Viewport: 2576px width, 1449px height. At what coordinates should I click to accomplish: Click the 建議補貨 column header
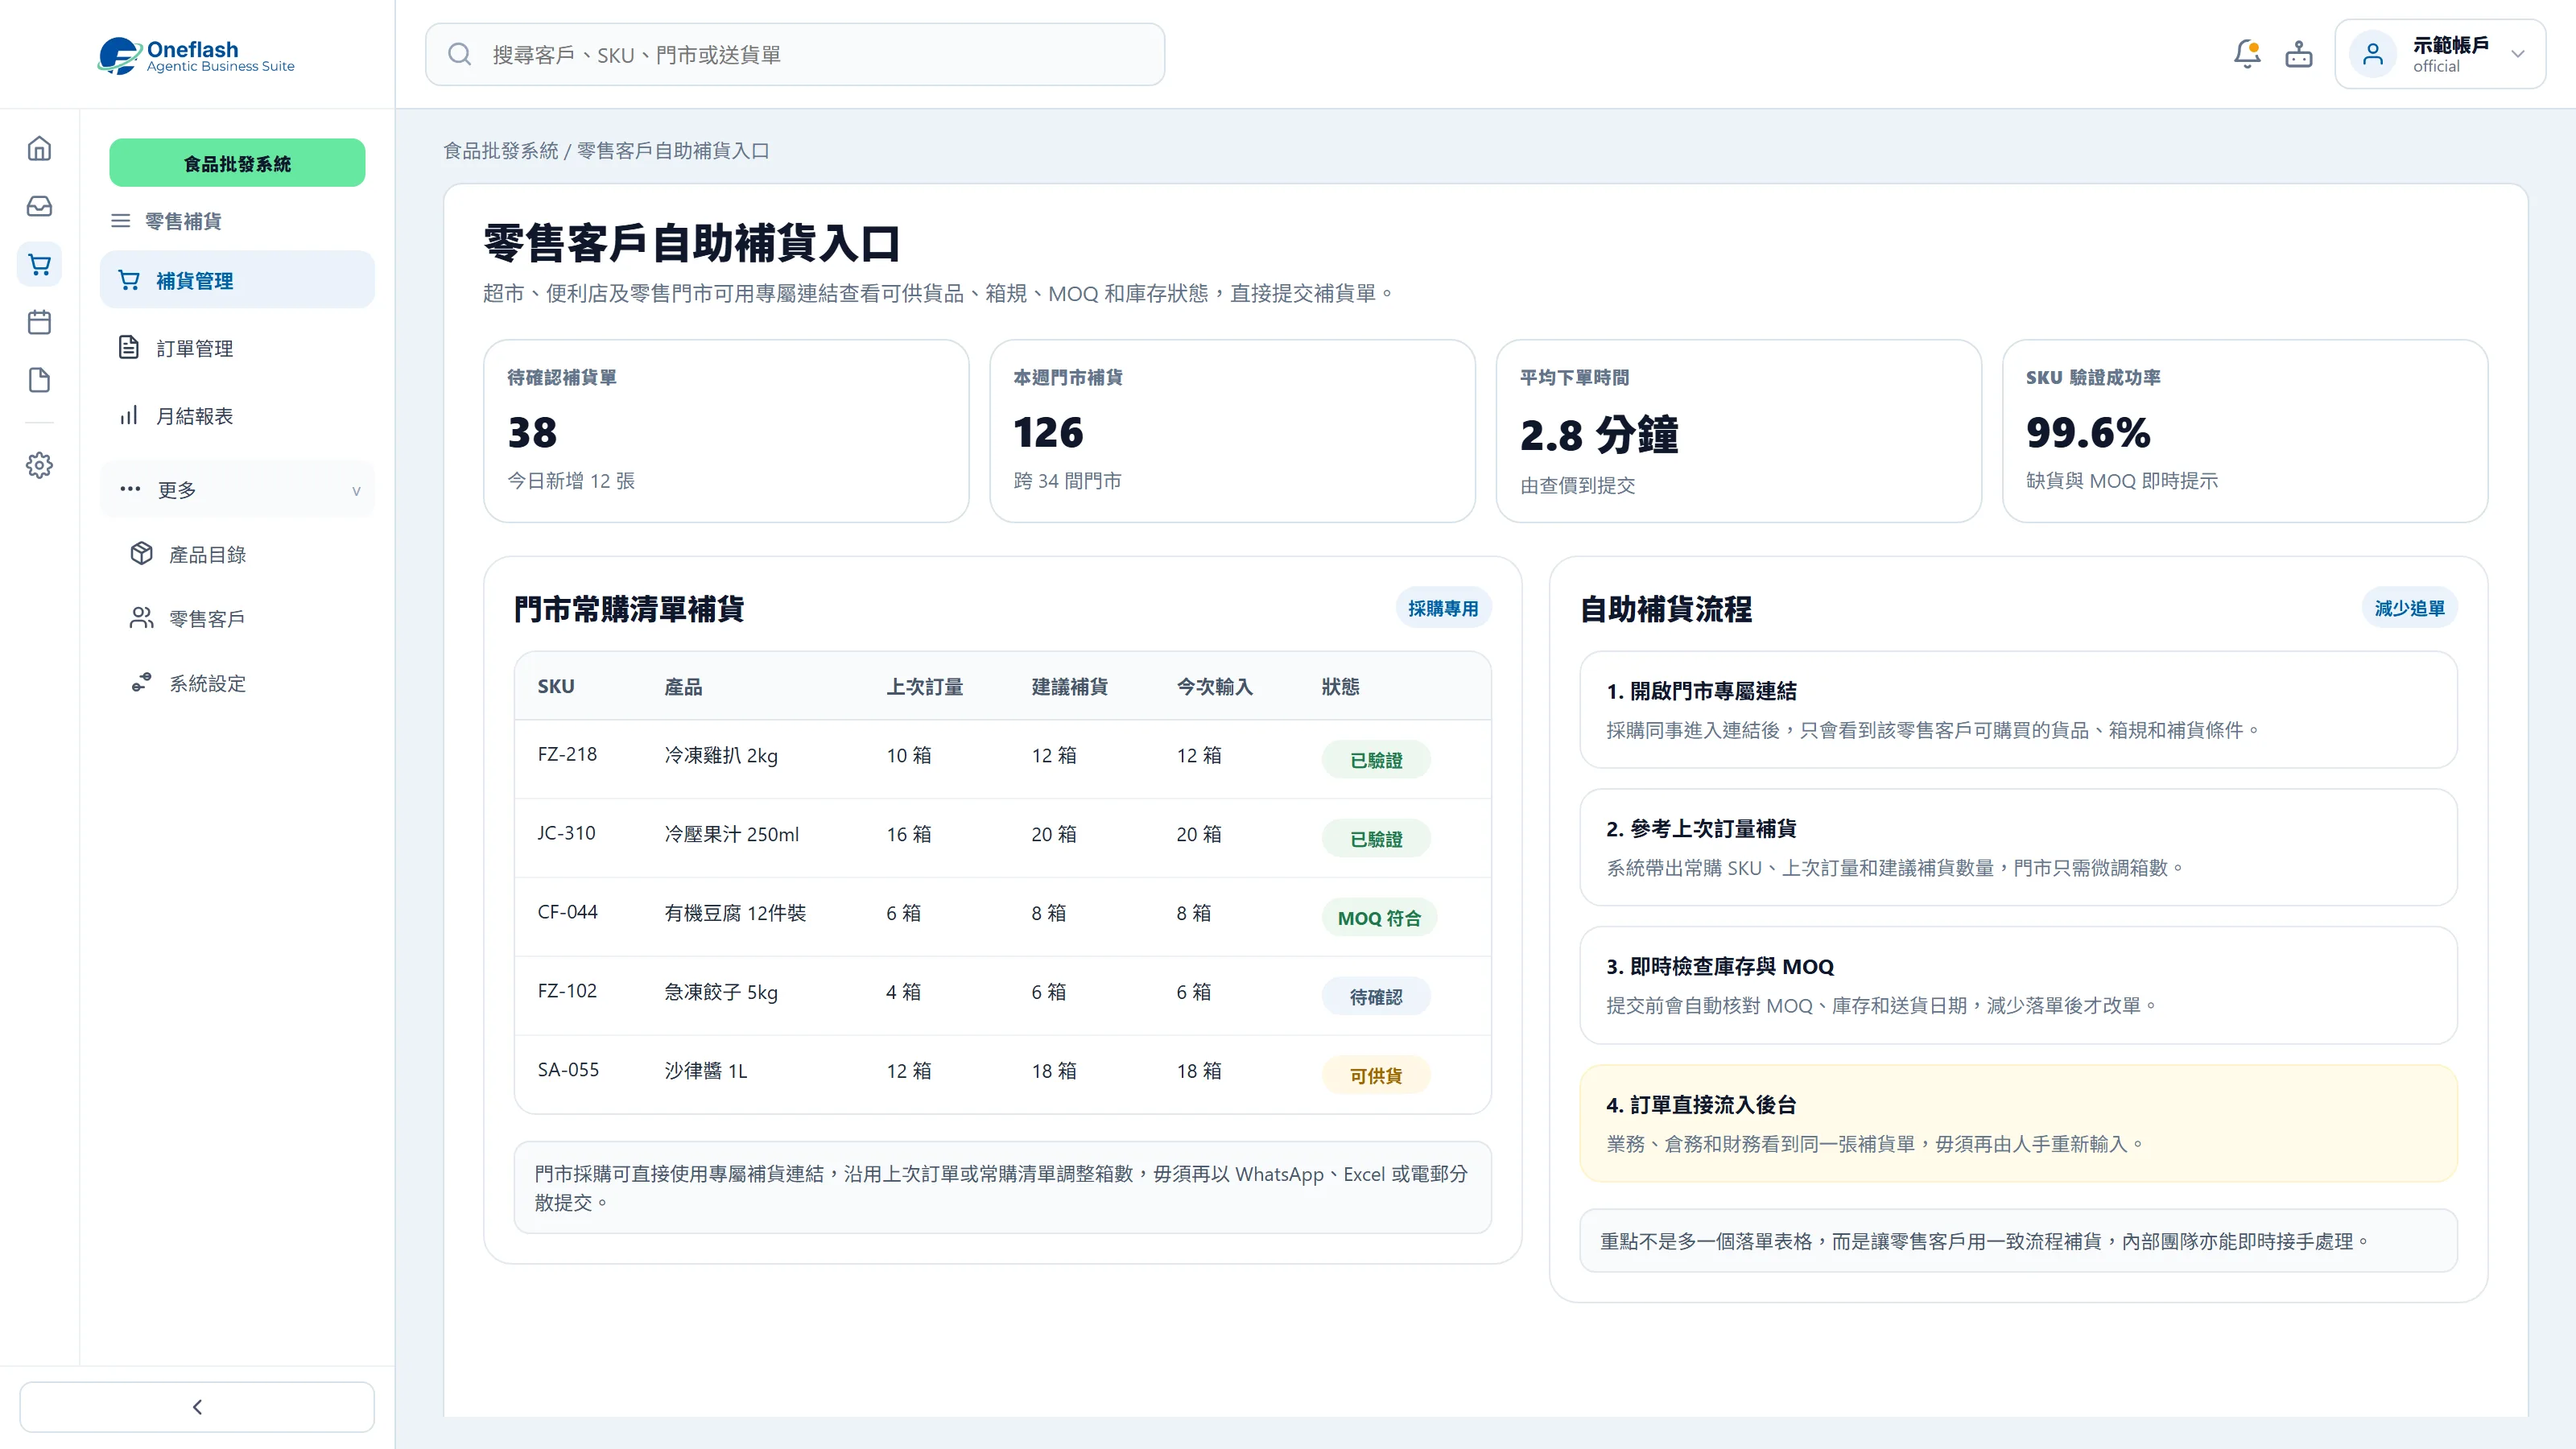pos(1069,687)
